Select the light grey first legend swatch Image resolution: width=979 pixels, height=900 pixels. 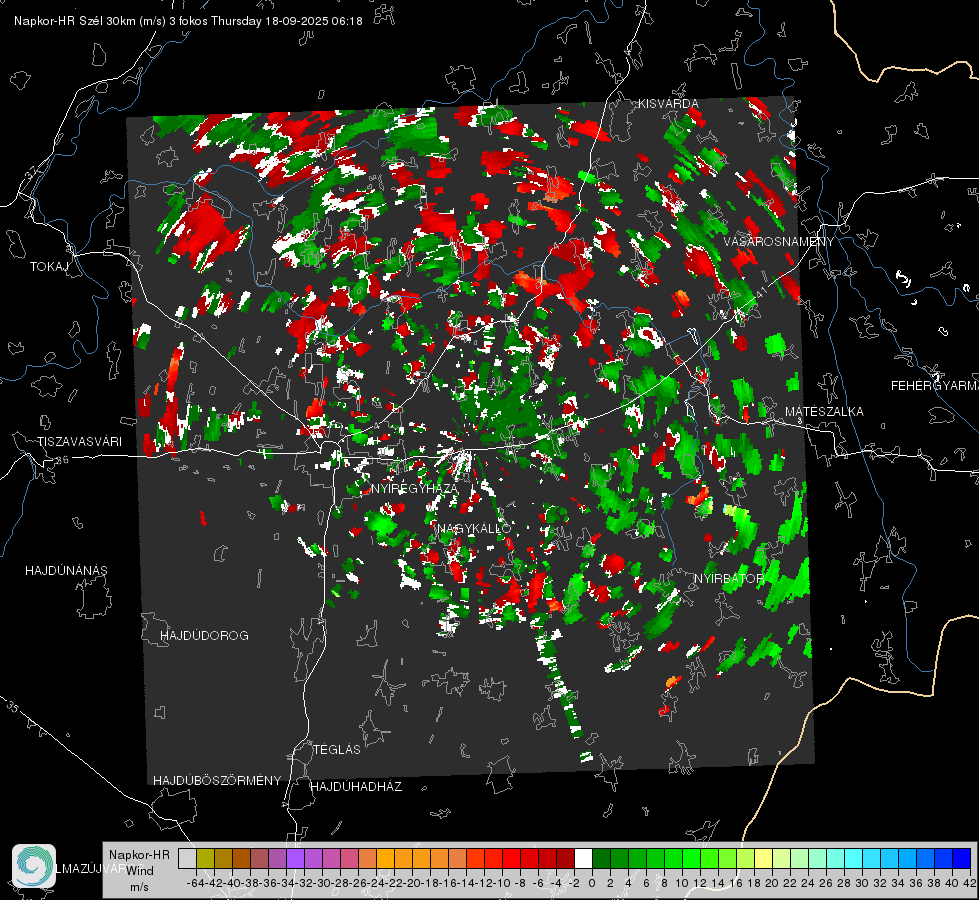(187, 859)
